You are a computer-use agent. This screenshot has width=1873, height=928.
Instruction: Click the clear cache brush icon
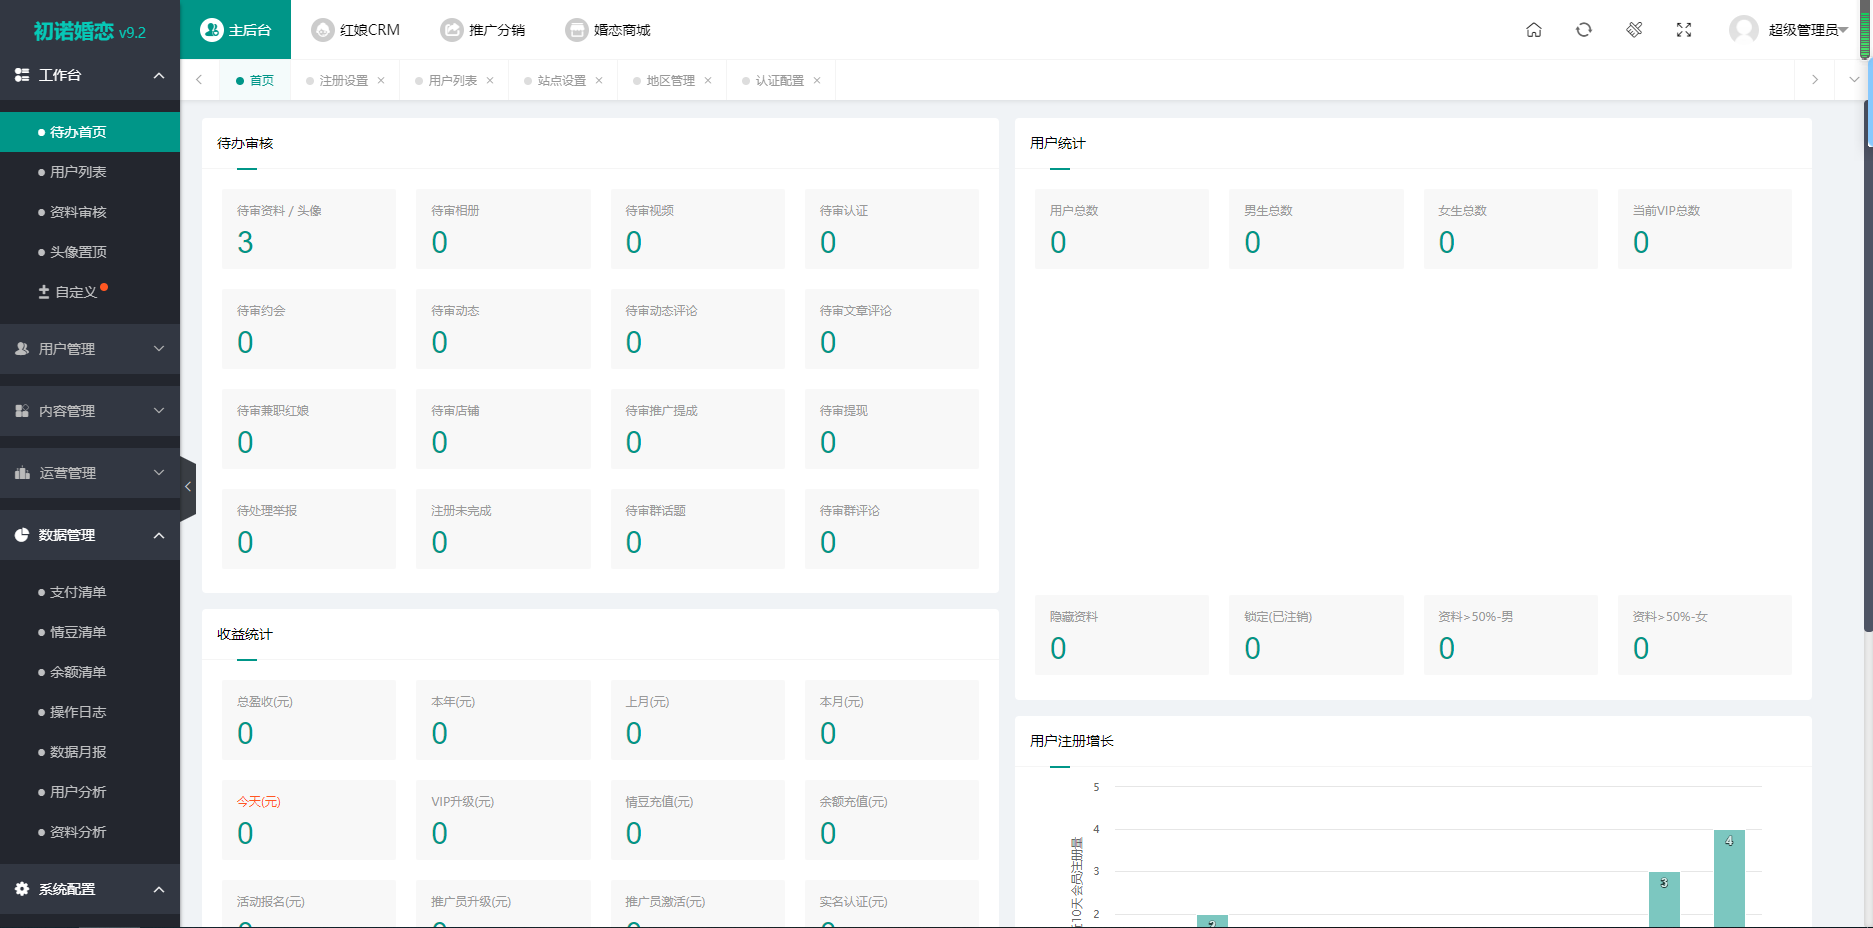click(x=1634, y=30)
